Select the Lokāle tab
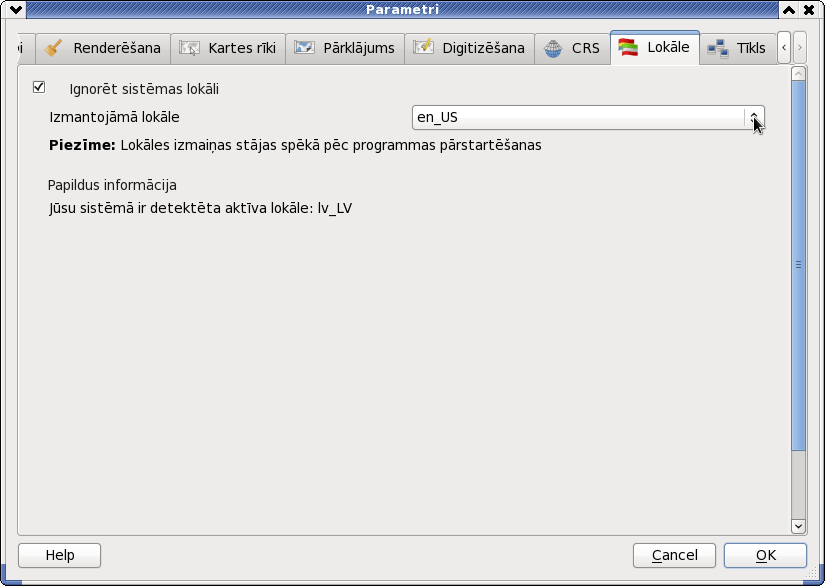The width and height of the screenshot is (825, 586). 655,47
